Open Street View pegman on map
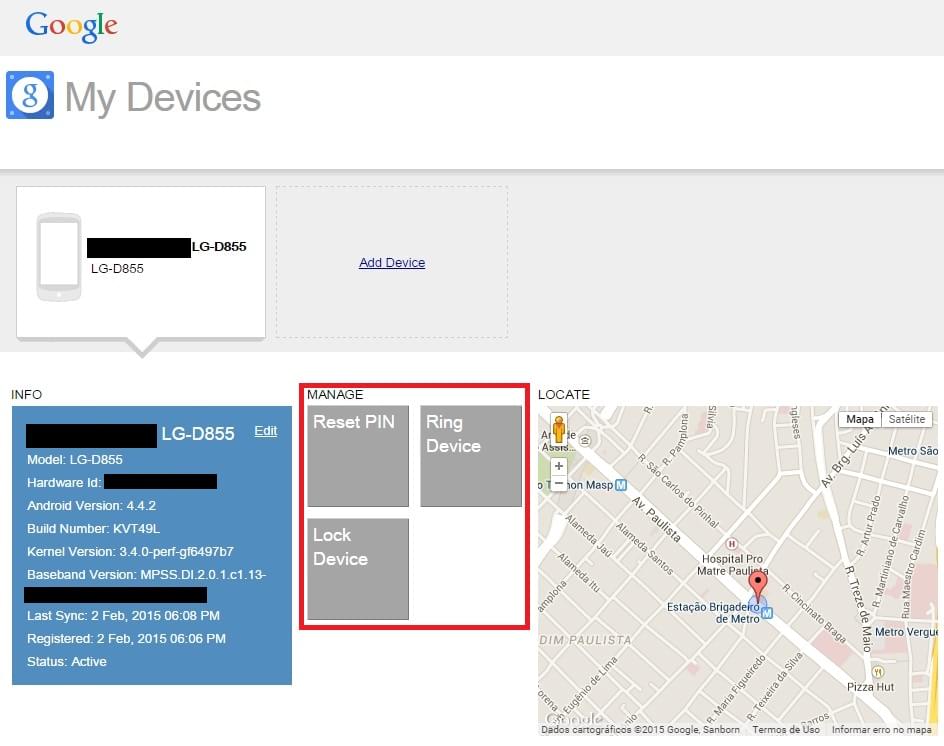Image resolution: width=944 pixels, height=746 pixels. tap(559, 431)
